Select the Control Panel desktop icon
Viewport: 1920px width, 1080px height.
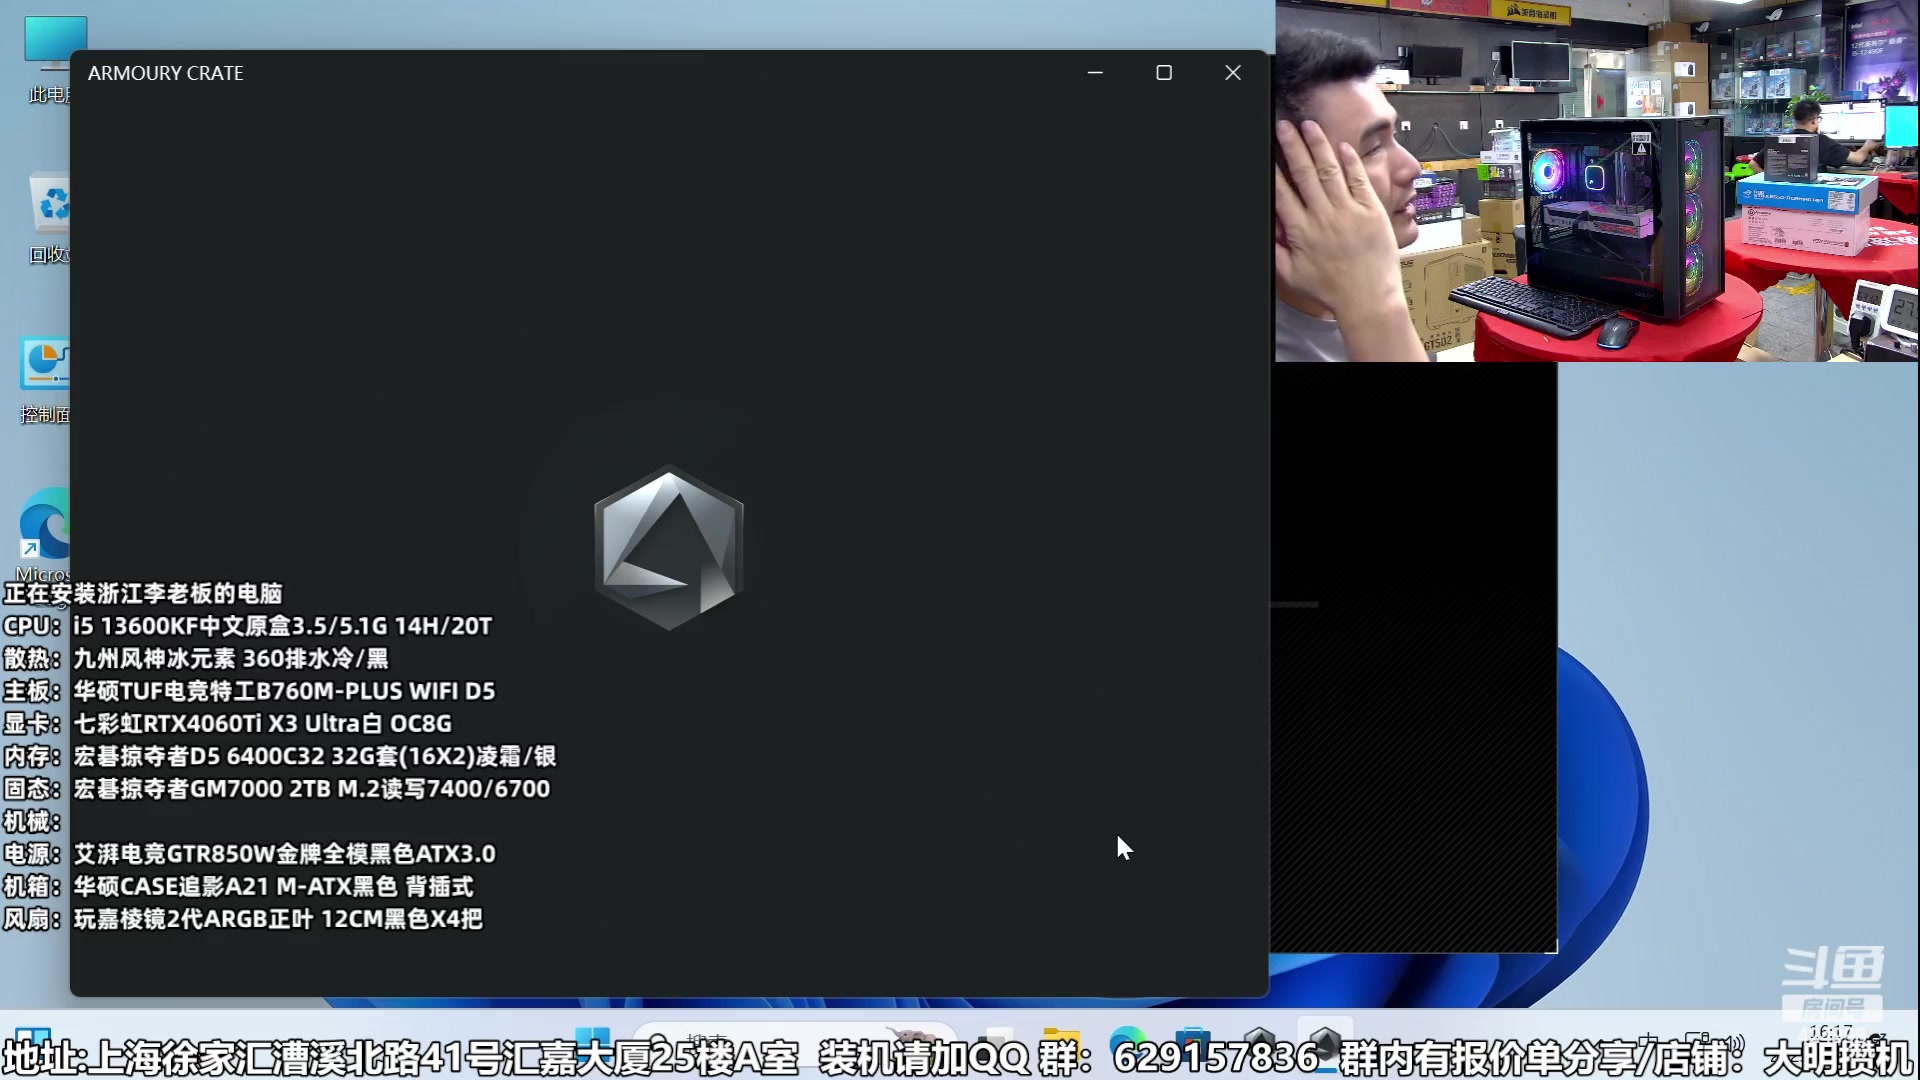click(x=46, y=365)
